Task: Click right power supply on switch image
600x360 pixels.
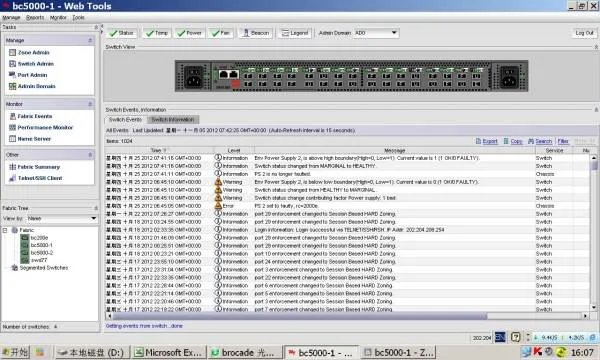Action: 509,76
